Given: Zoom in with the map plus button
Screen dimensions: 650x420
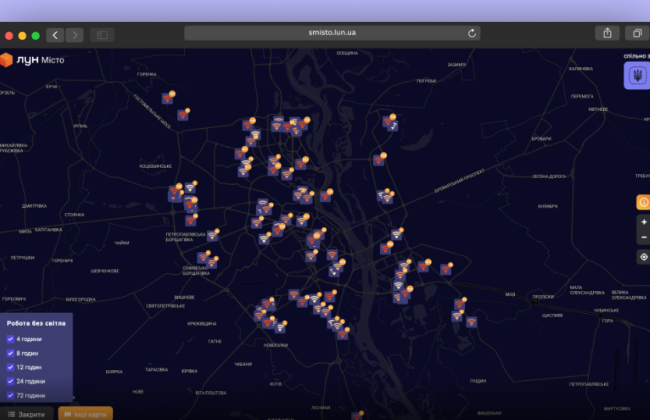Looking at the screenshot, I should coord(643,221).
